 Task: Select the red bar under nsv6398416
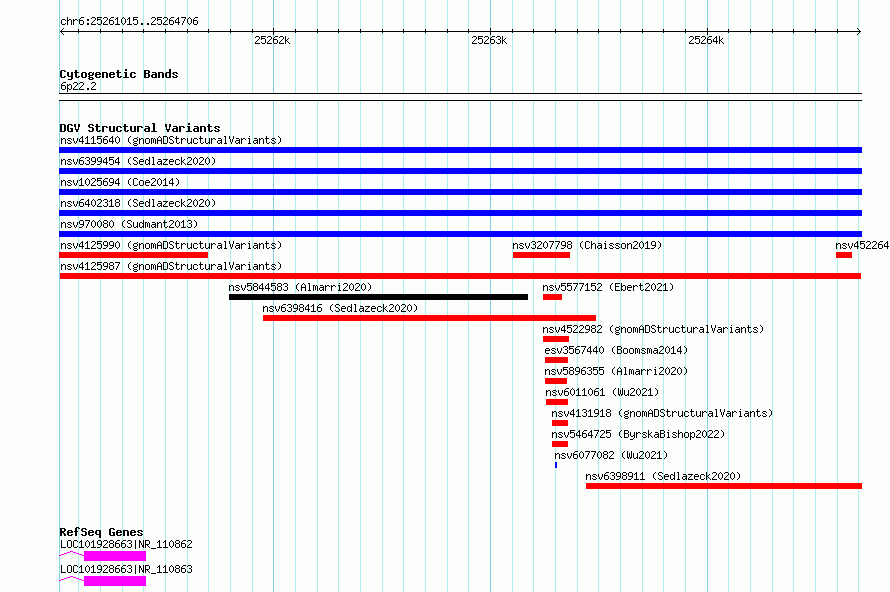430,318
